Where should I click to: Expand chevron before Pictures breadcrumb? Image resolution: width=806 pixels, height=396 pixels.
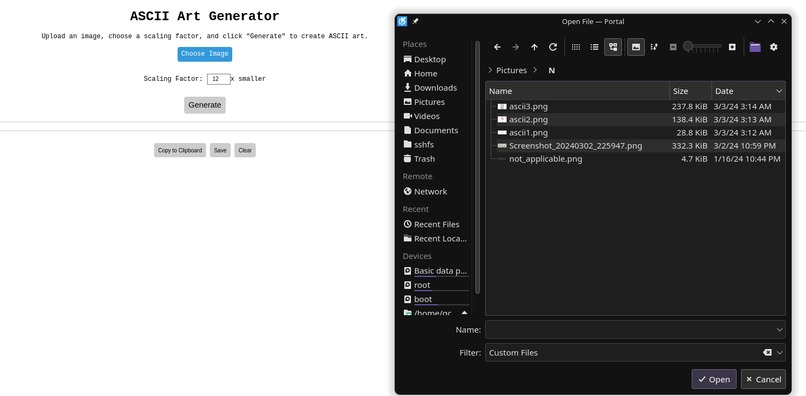pos(490,70)
